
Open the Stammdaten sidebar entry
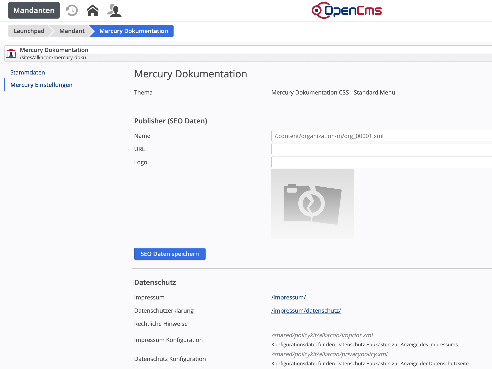click(28, 72)
